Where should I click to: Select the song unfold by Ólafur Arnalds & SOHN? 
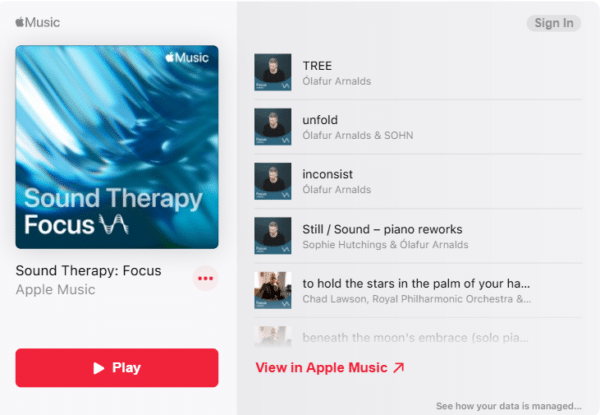click(320, 120)
